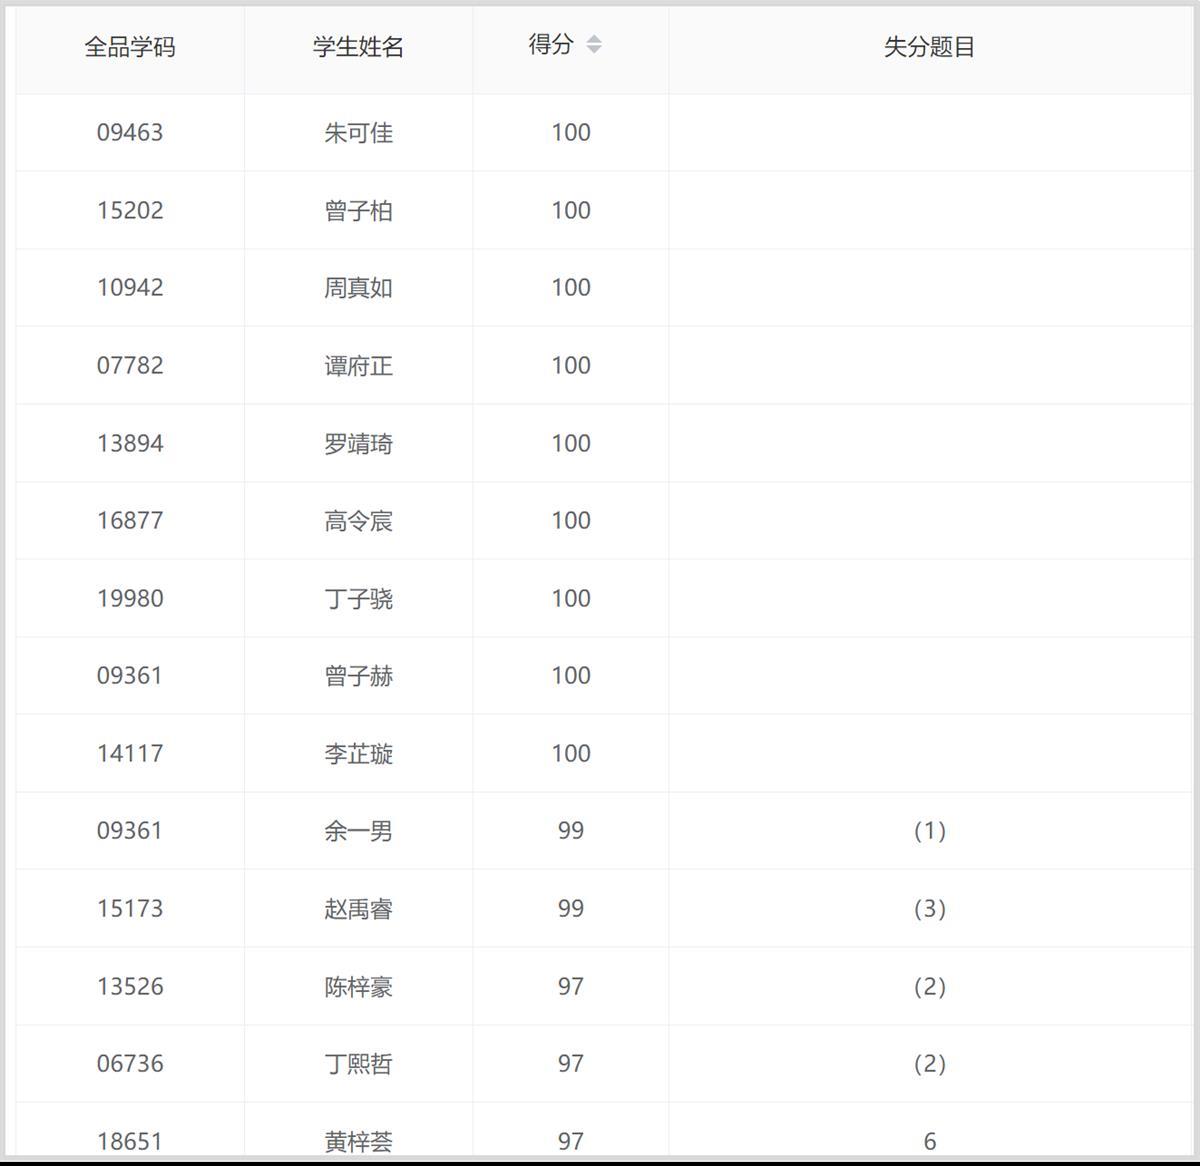The width and height of the screenshot is (1200, 1166).
Task: Click the 失分题目 column header
Action: point(929,47)
